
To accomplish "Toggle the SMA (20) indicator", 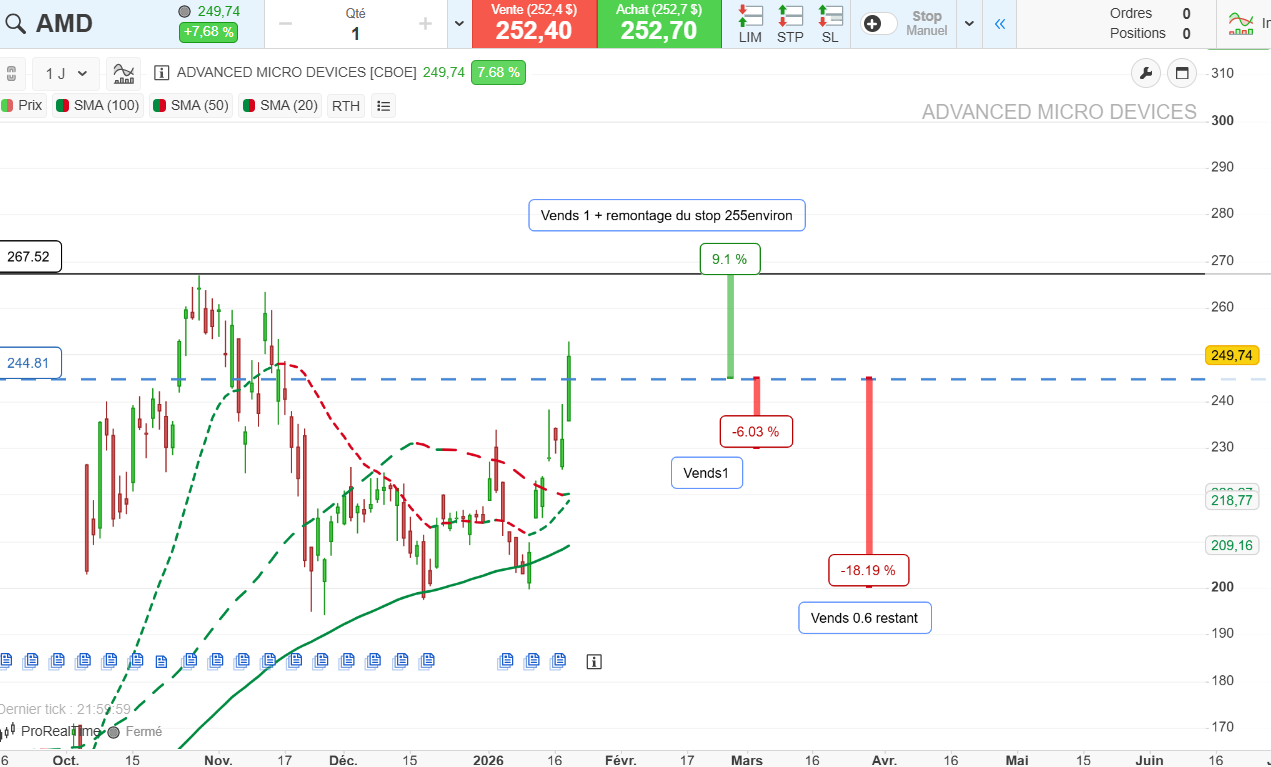I will coord(280,105).
